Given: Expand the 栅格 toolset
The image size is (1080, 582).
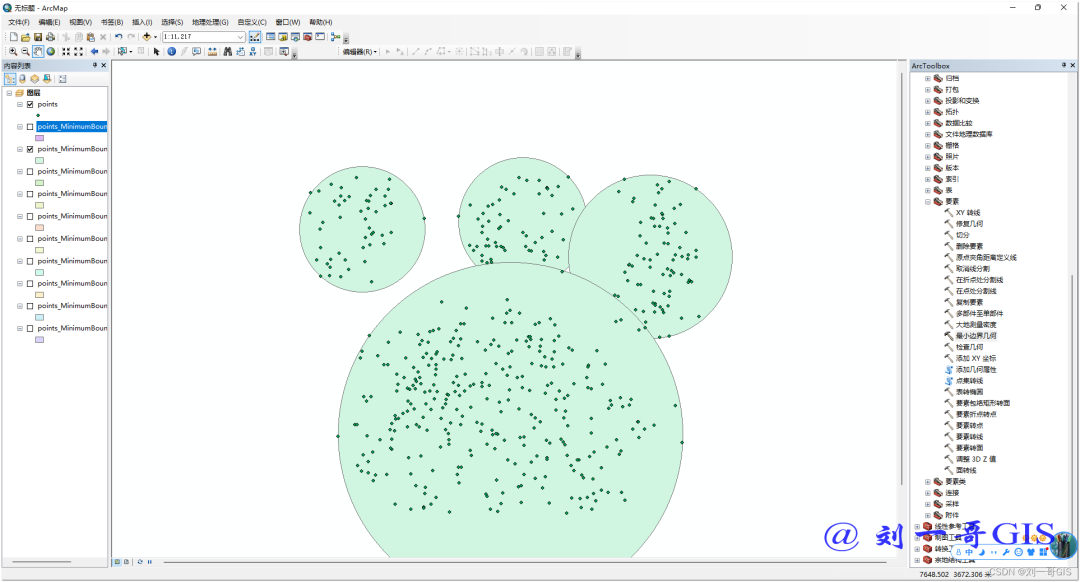Looking at the screenshot, I should click(x=928, y=145).
